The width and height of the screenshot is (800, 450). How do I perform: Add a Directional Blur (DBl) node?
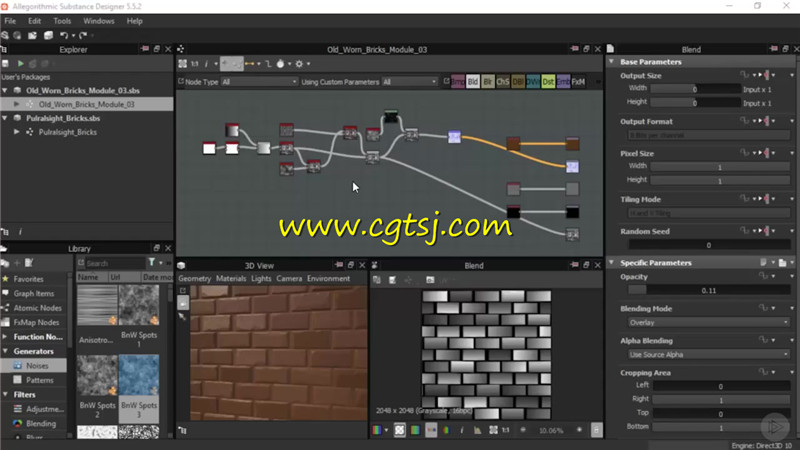coord(518,82)
